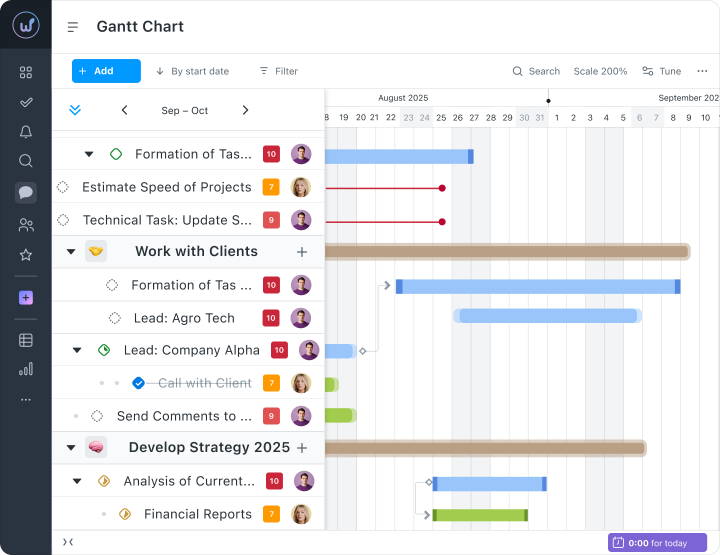
Task: Open the favorites star icon
Action: coord(26,255)
